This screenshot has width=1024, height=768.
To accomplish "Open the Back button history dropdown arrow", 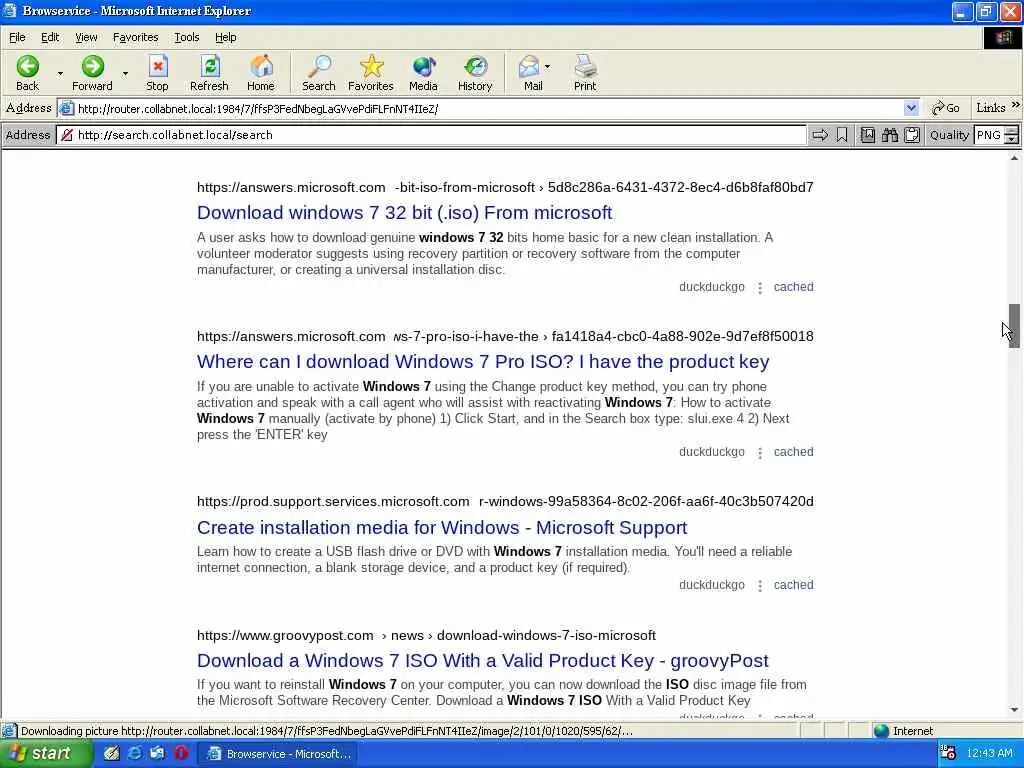I will click(x=60, y=73).
